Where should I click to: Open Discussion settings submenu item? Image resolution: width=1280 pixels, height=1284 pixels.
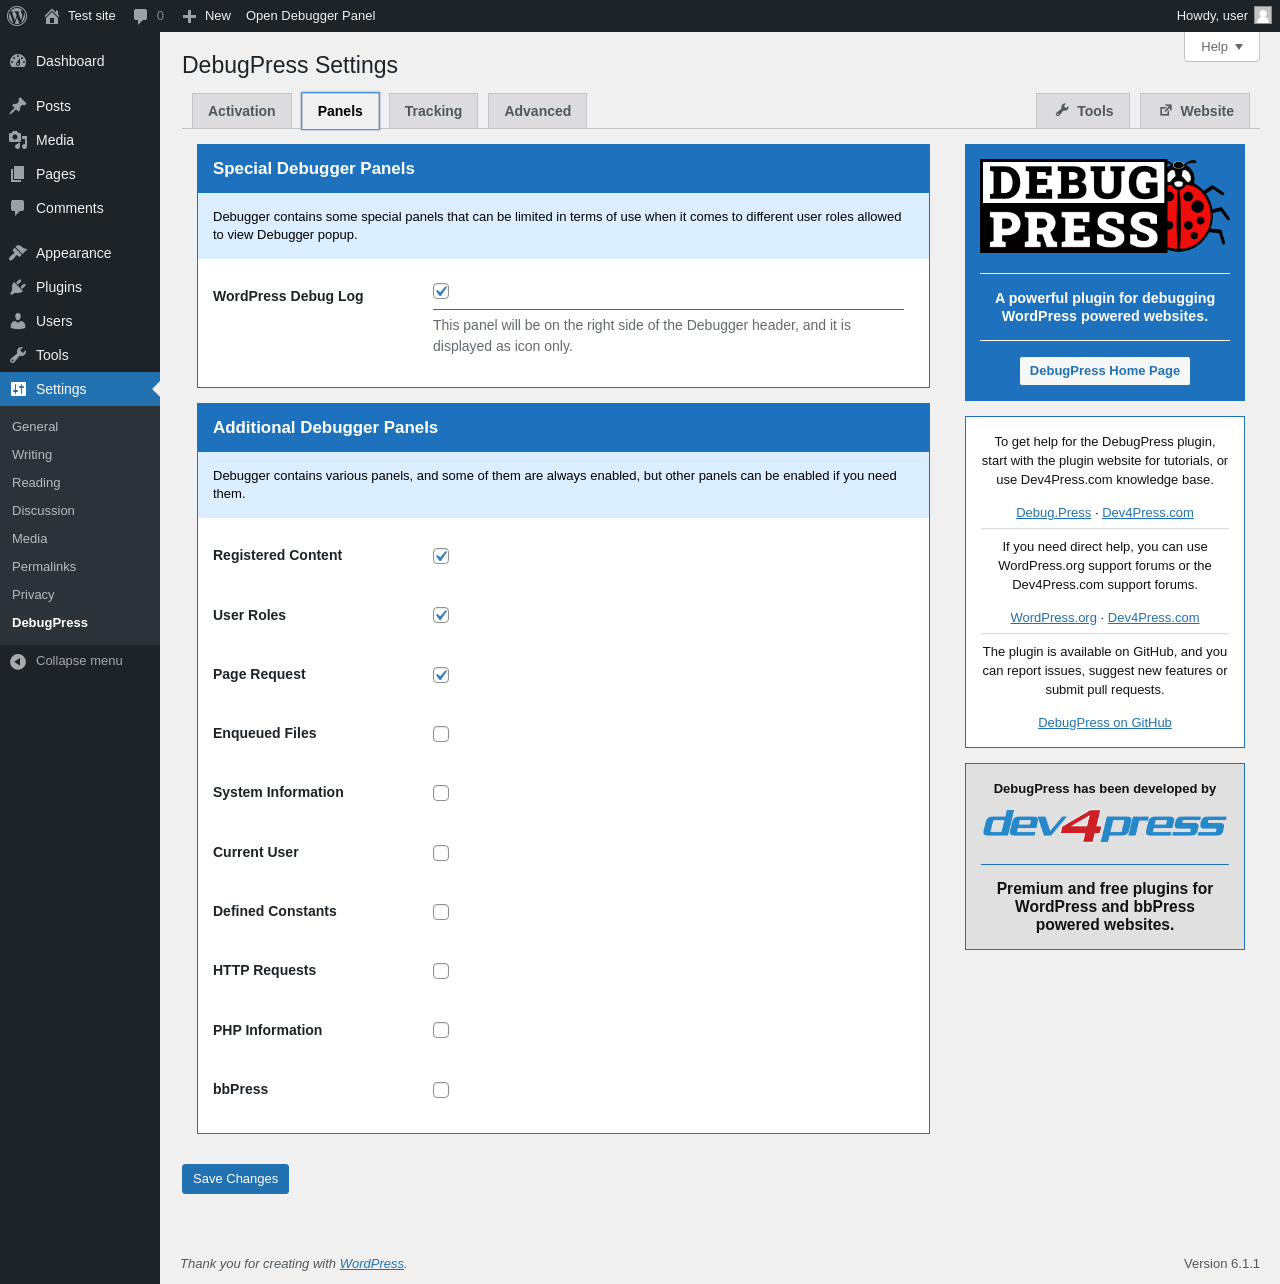tap(80, 510)
